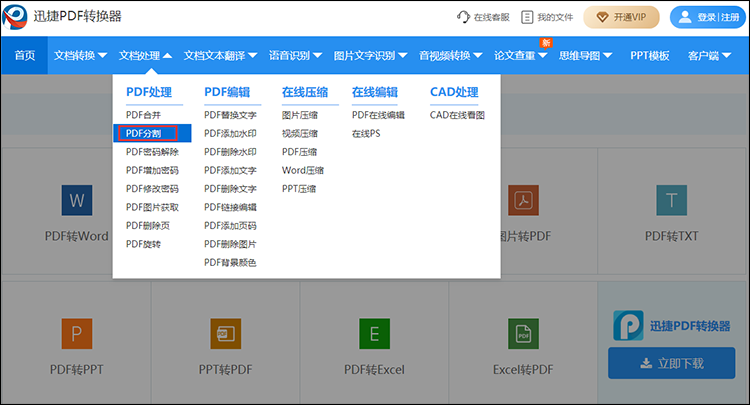Click the blue P logo beside 迅捷PDF转换器

pos(629,326)
